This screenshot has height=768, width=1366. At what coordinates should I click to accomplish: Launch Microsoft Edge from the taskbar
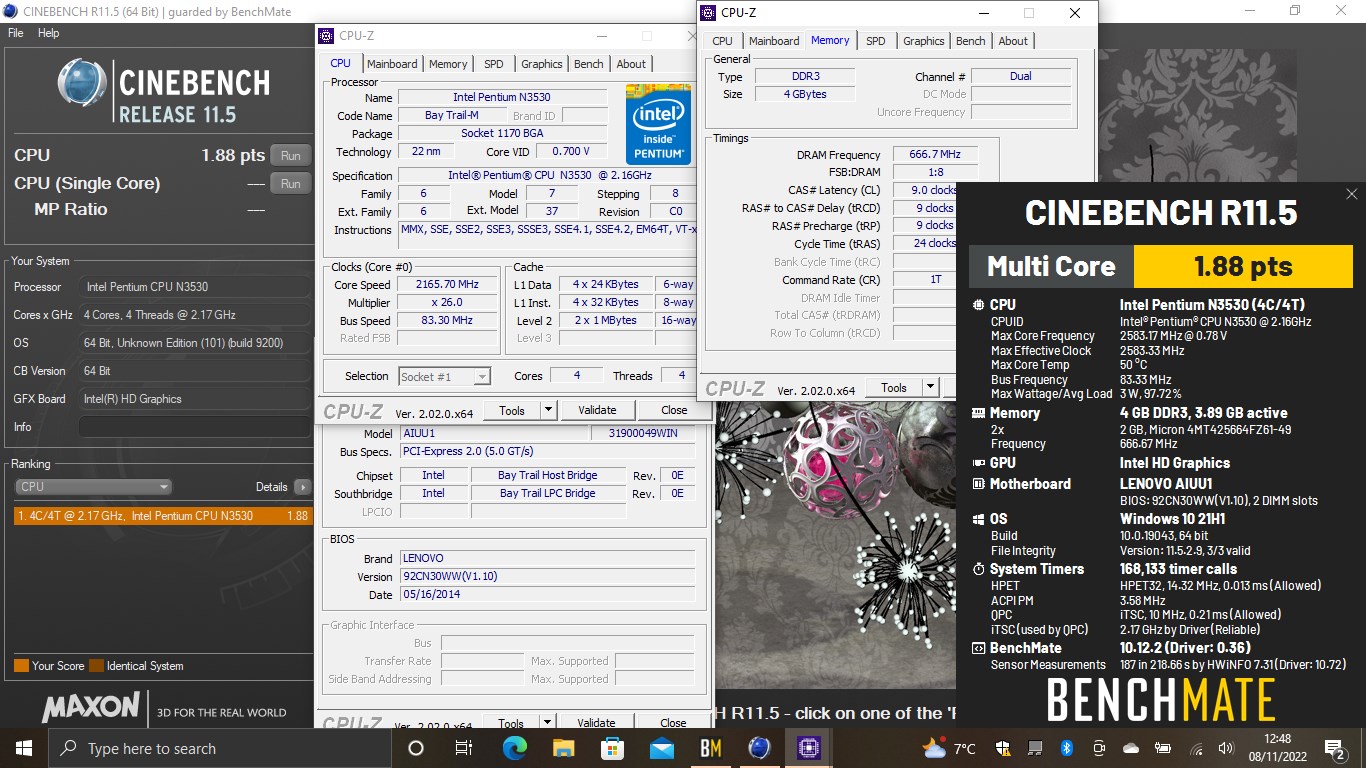tap(514, 748)
